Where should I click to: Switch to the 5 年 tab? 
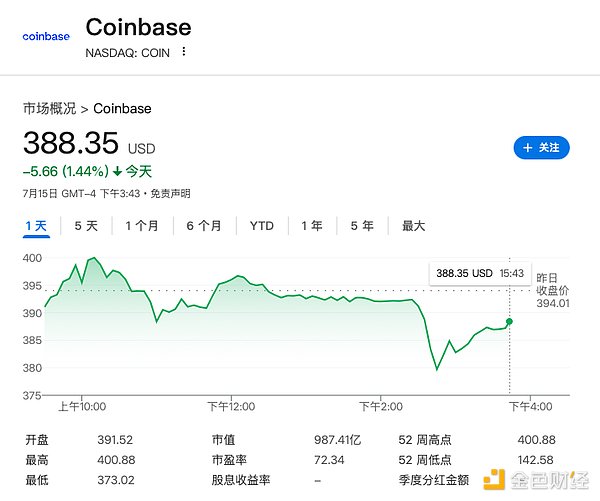362,226
